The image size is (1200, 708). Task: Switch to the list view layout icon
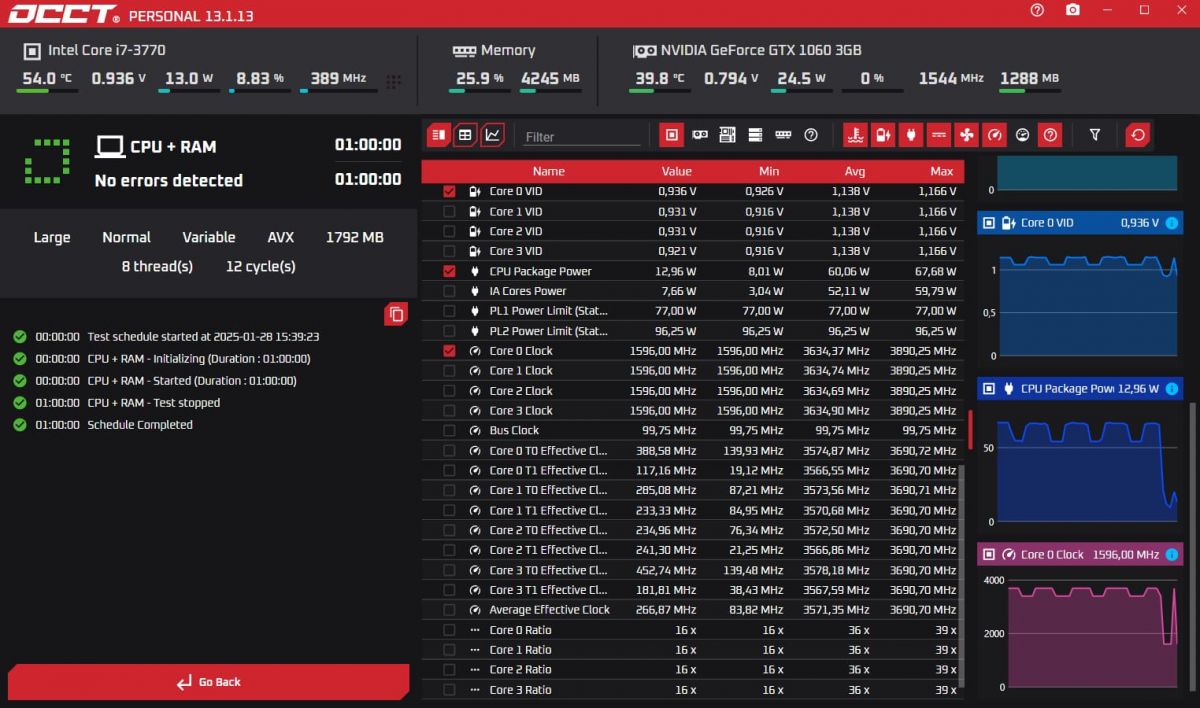pyautogui.click(x=439, y=135)
